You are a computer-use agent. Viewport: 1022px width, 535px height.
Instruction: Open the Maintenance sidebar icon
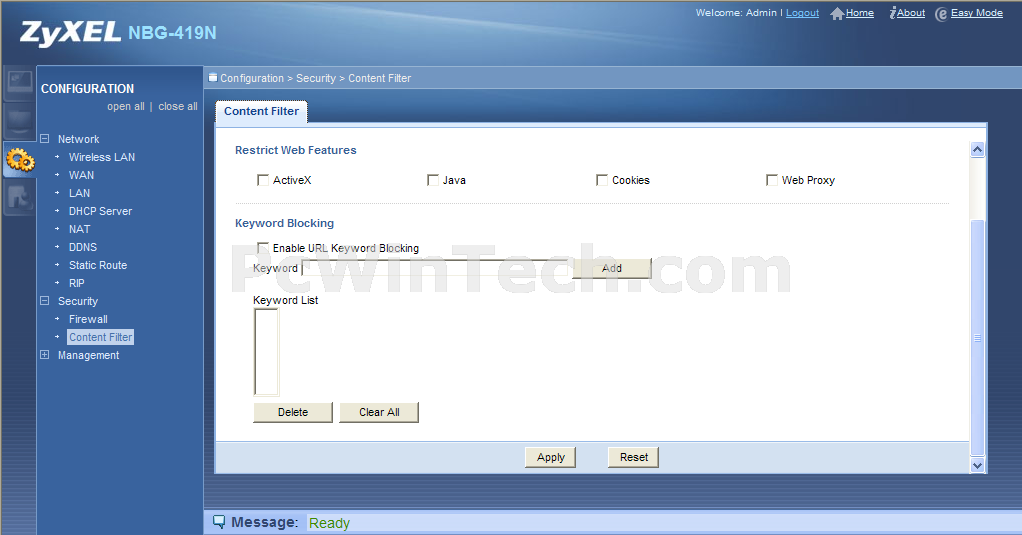[x=19, y=197]
